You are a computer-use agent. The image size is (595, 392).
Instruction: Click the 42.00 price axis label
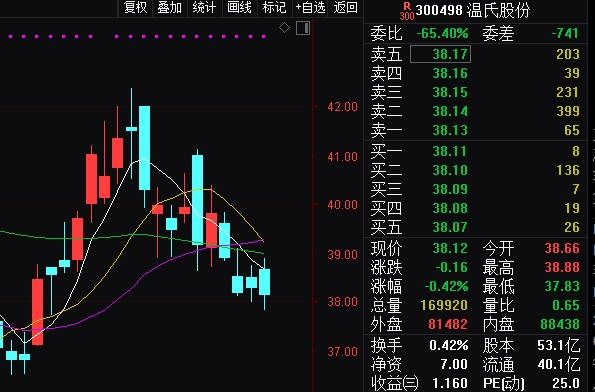pos(342,107)
